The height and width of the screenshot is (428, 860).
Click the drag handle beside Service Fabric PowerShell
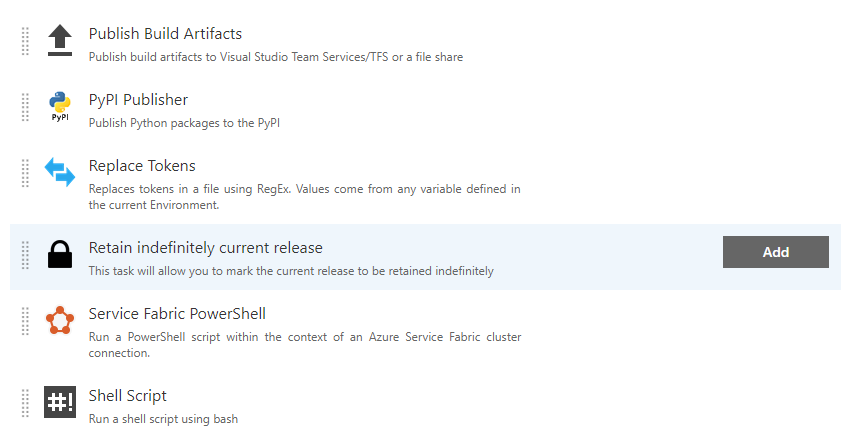[x=25, y=321]
